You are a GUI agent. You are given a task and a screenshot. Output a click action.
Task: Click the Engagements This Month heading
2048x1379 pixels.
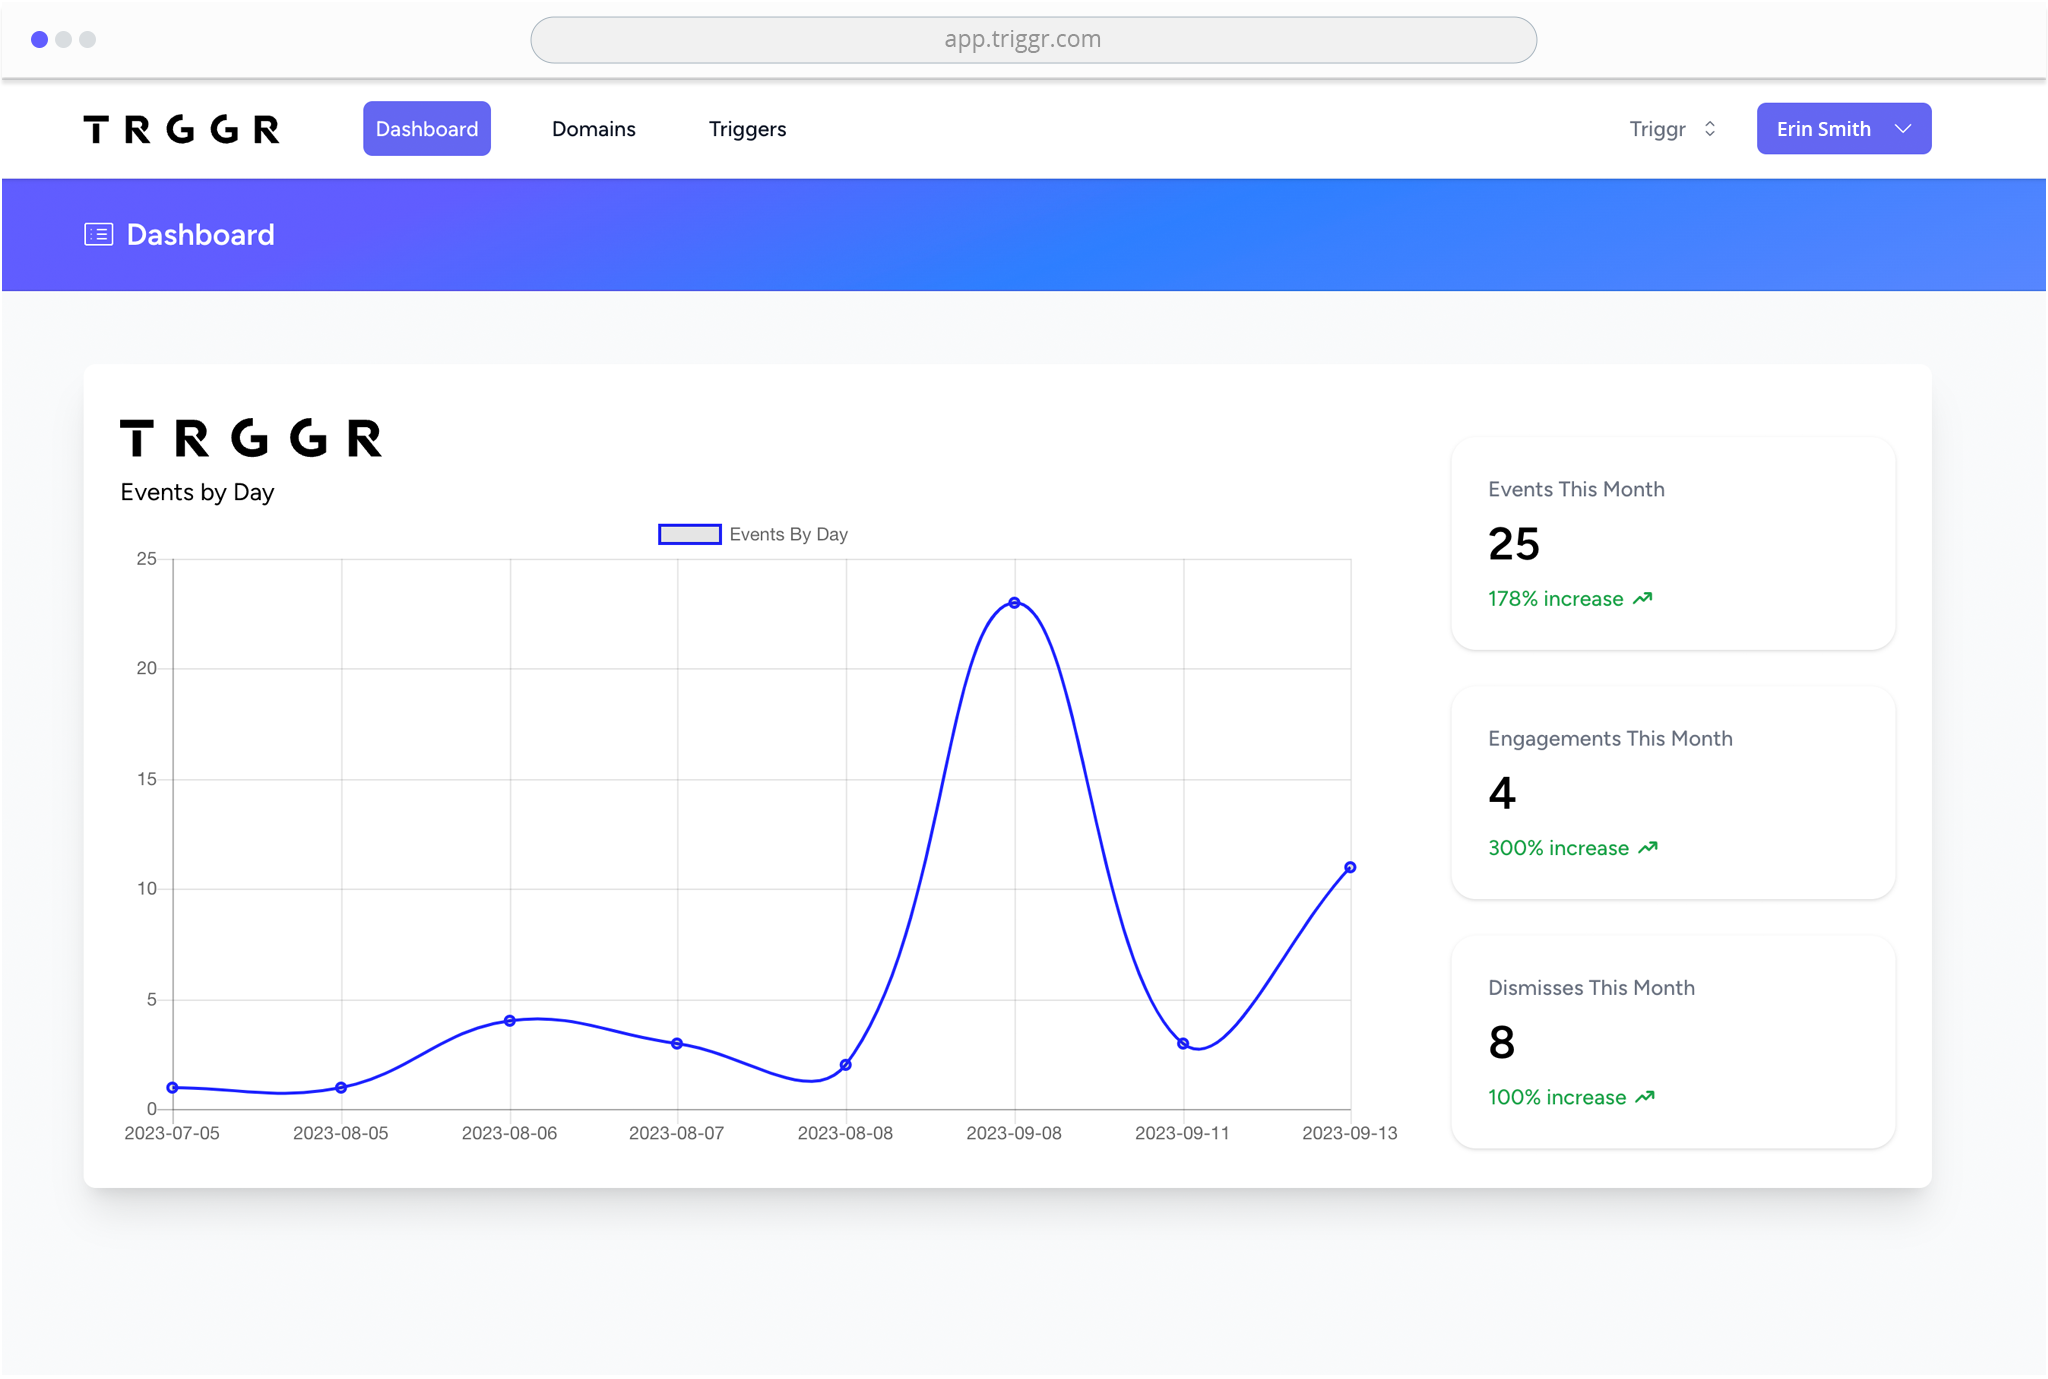(1610, 738)
